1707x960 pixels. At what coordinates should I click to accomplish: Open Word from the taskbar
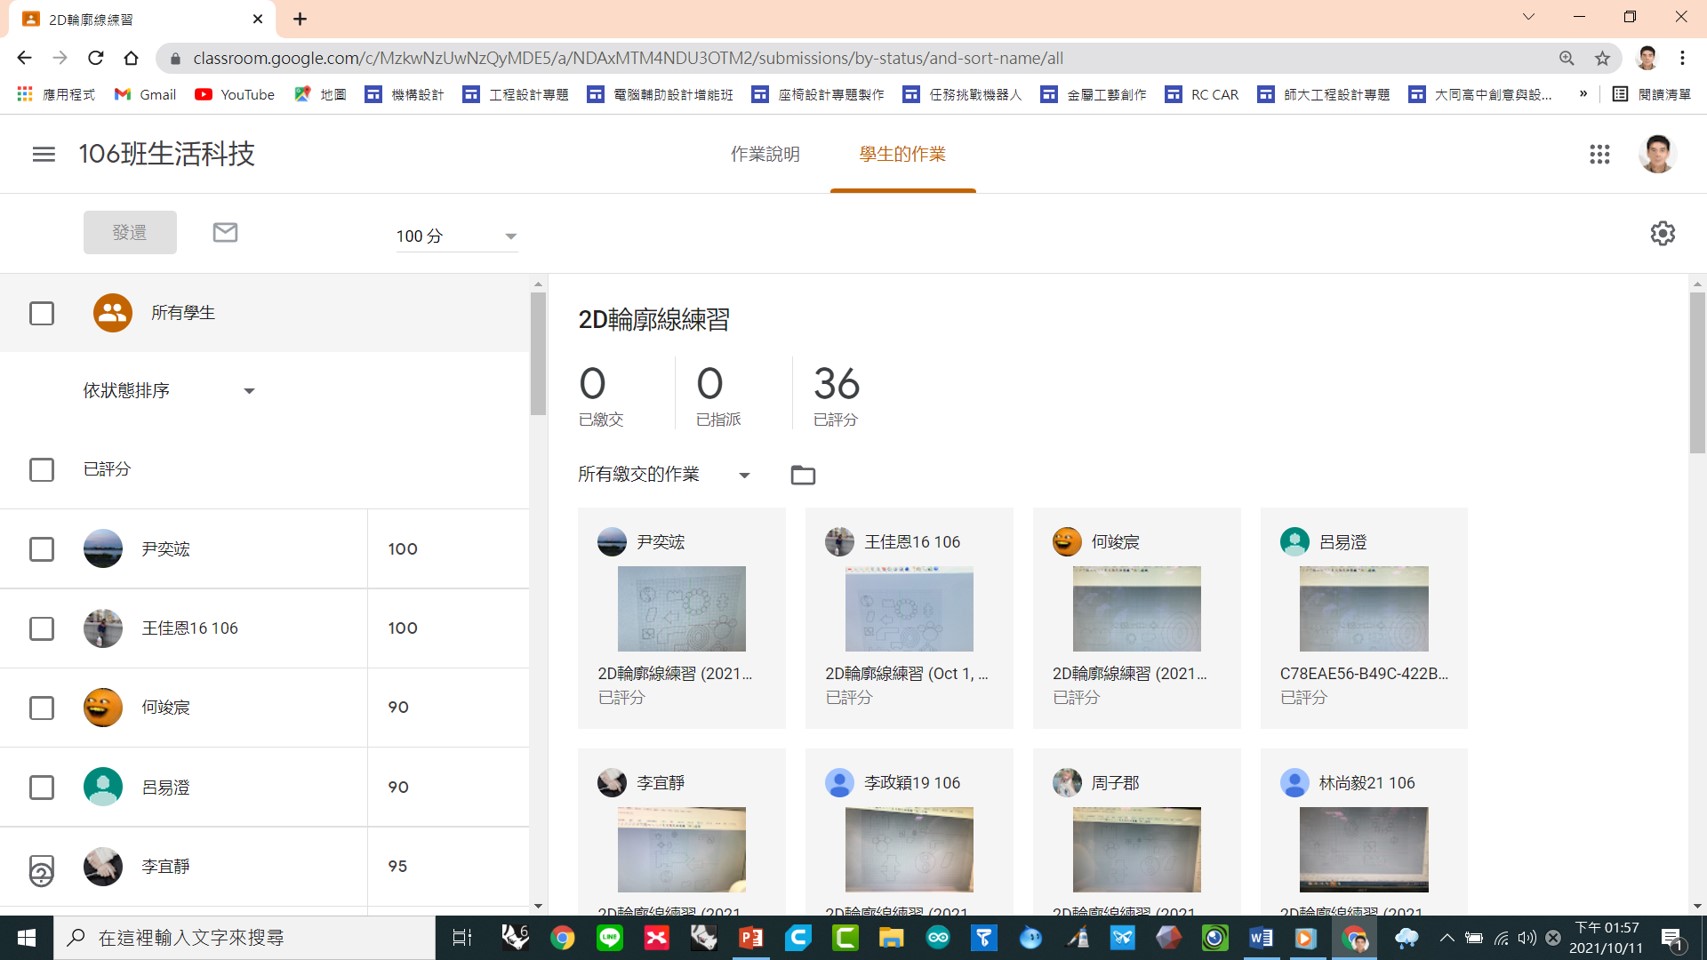1260,938
